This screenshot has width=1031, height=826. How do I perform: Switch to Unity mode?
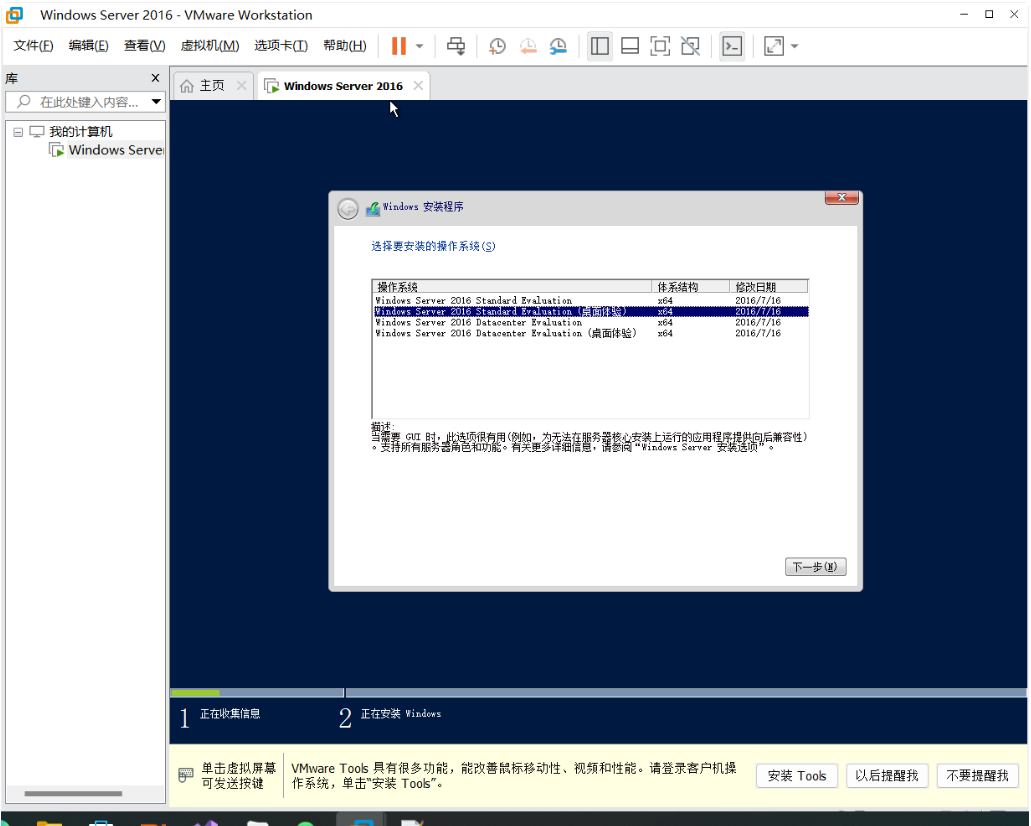690,46
